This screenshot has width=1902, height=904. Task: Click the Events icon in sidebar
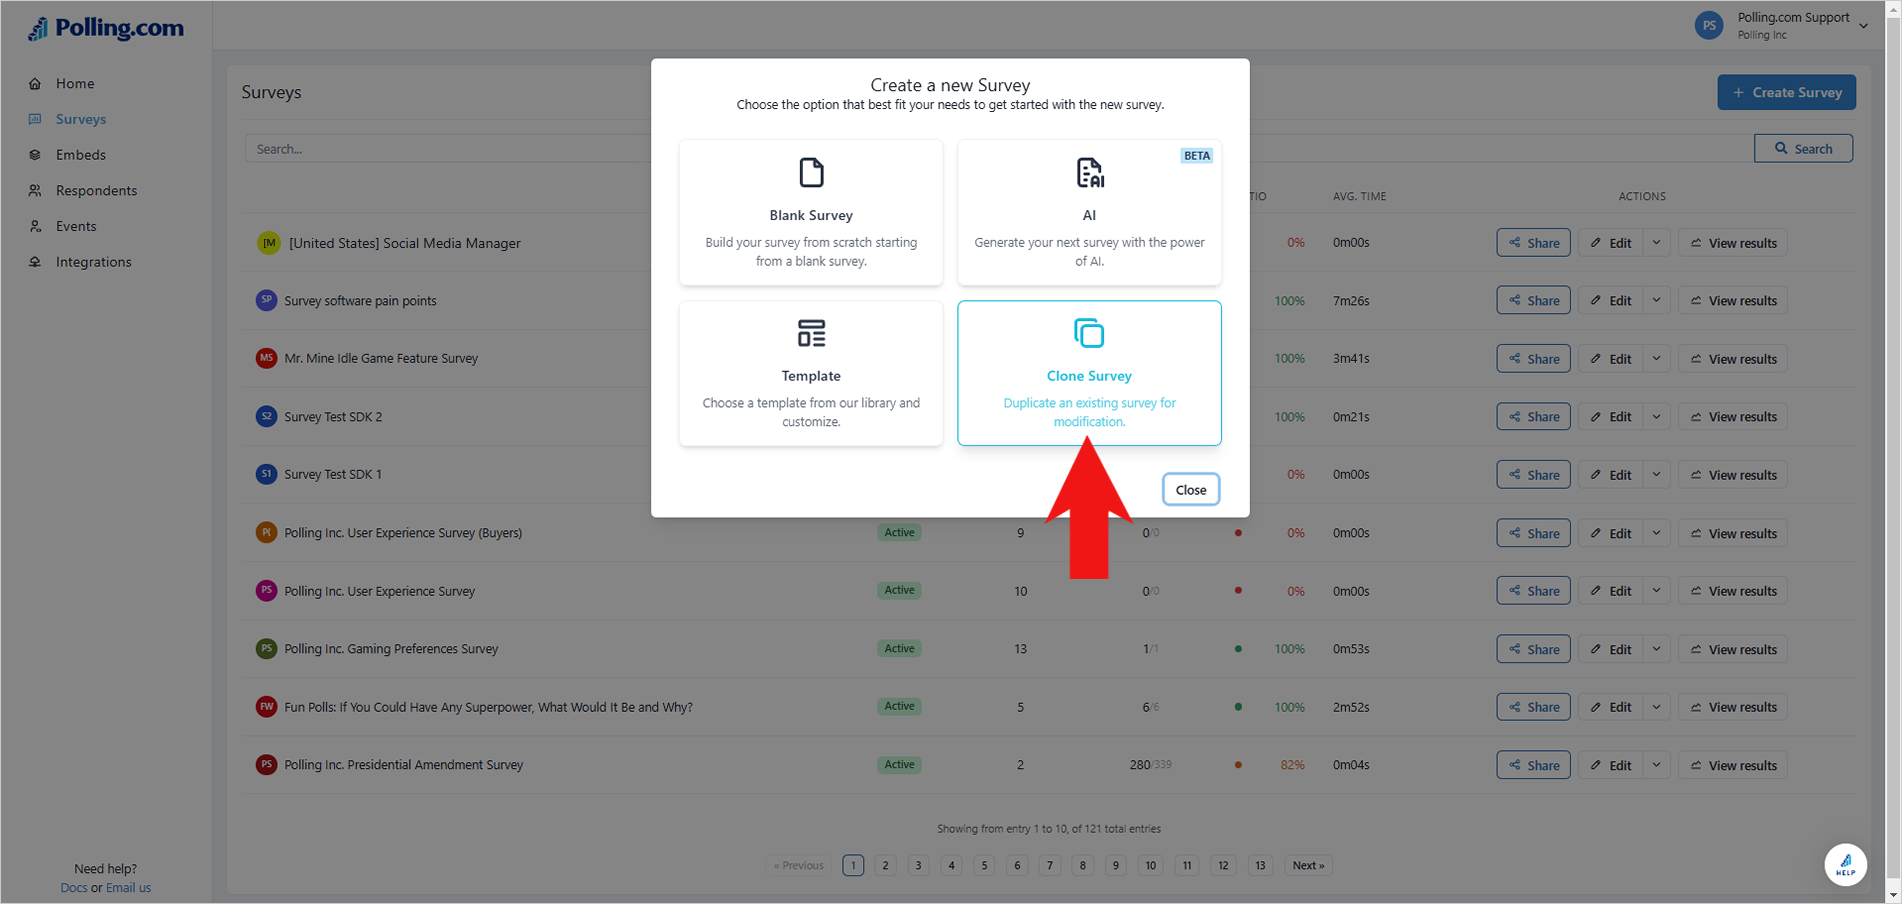[x=35, y=227]
